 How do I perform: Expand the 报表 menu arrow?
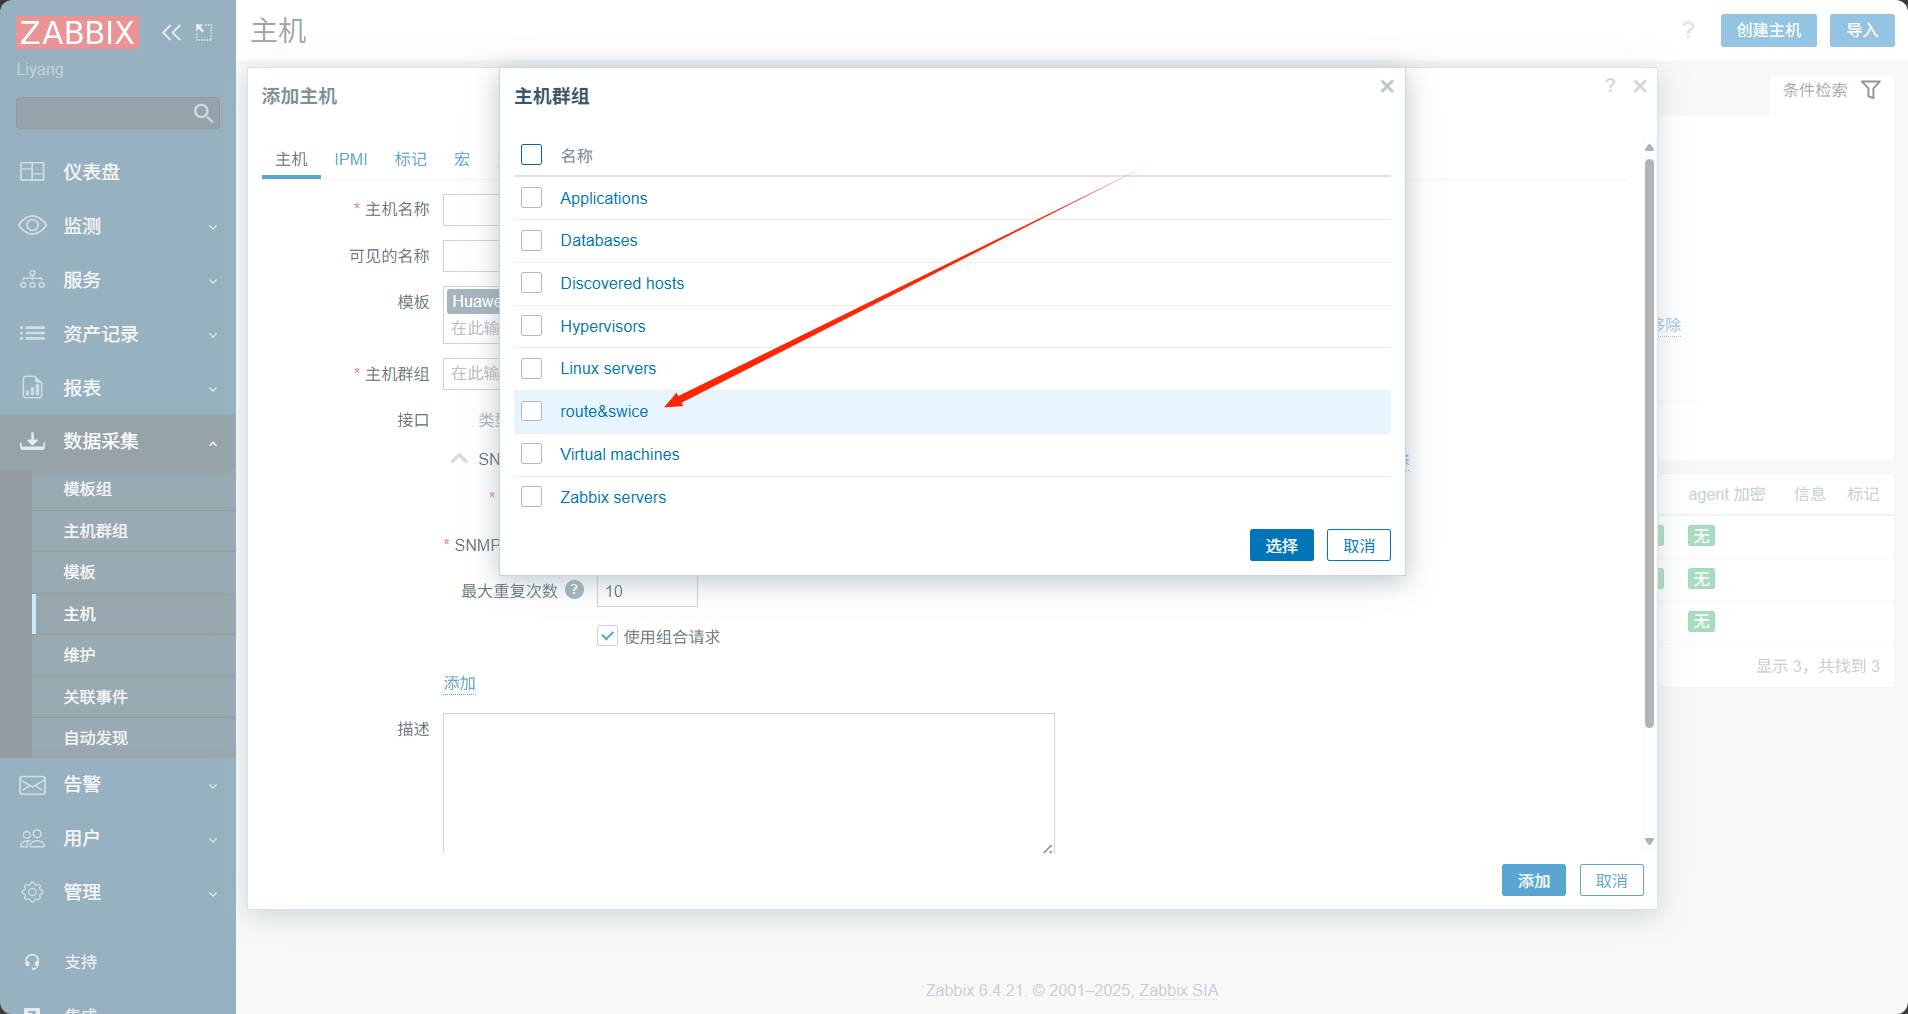click(213, 389)
